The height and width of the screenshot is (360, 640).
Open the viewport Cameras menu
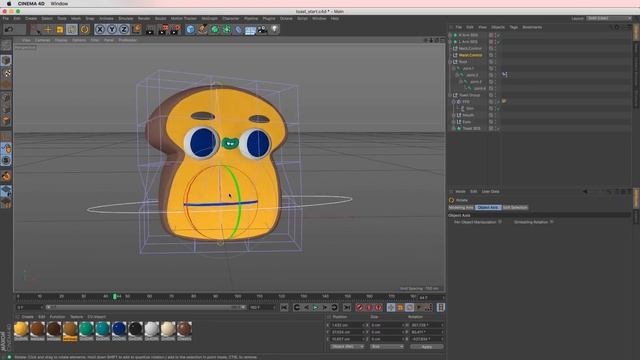click(42, 40)
